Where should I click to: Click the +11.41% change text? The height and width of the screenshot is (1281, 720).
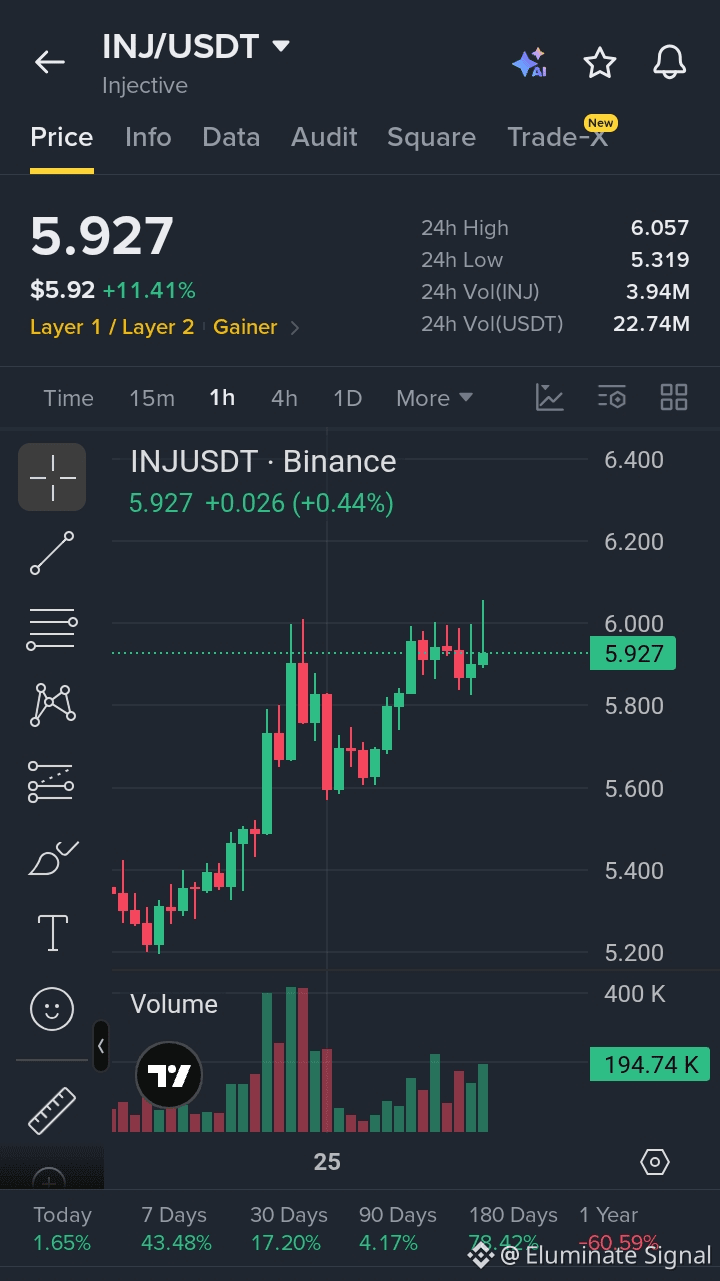pos(149,291)
